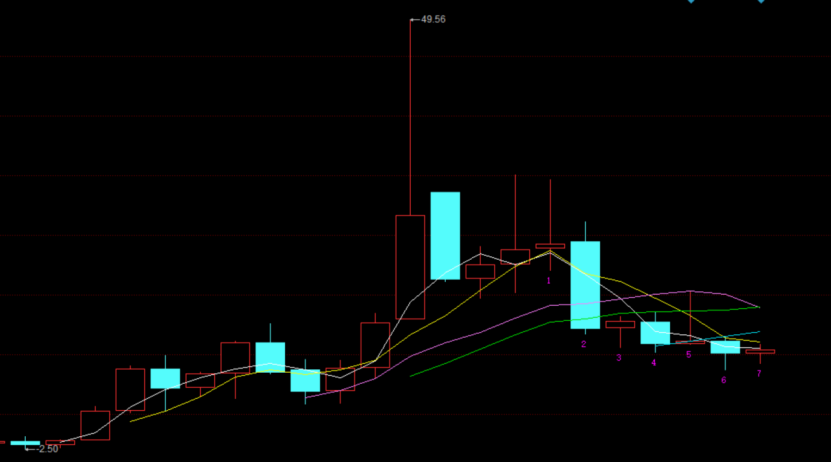831x462 pixels.
Task: Select the magenta count marker 5
Action: click(688, 355)
